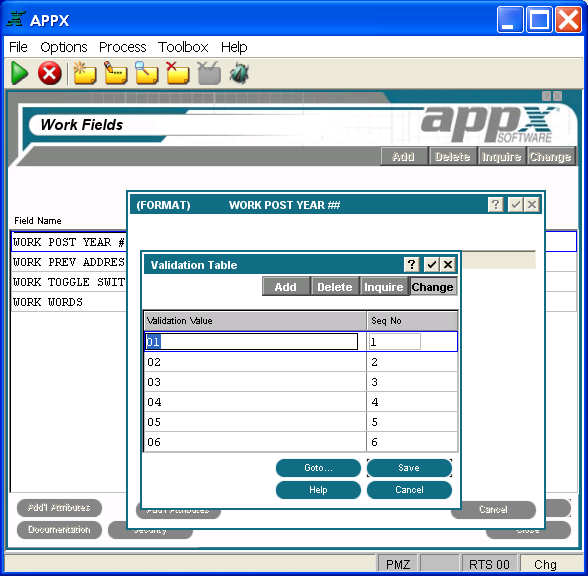This screenshot has width=588, height=576.
Task: Click the Save button
Action: [409, 468]
